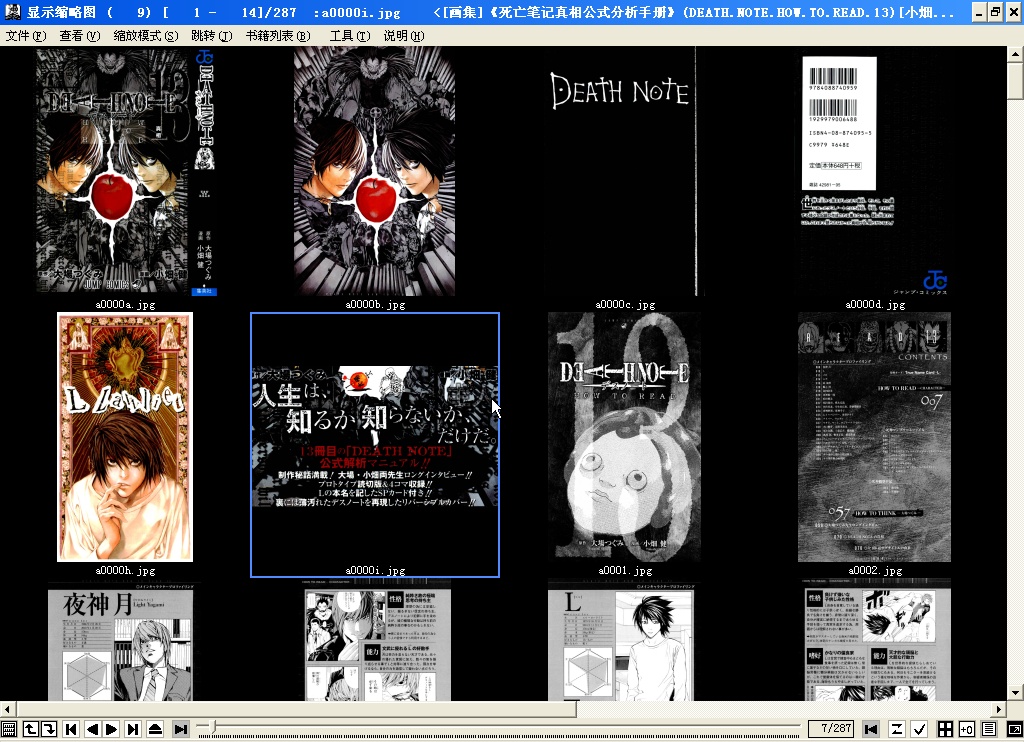Click the +0 adjustment icon
The height and width of the screenshot is (742, 1024).
pos(967,729)
